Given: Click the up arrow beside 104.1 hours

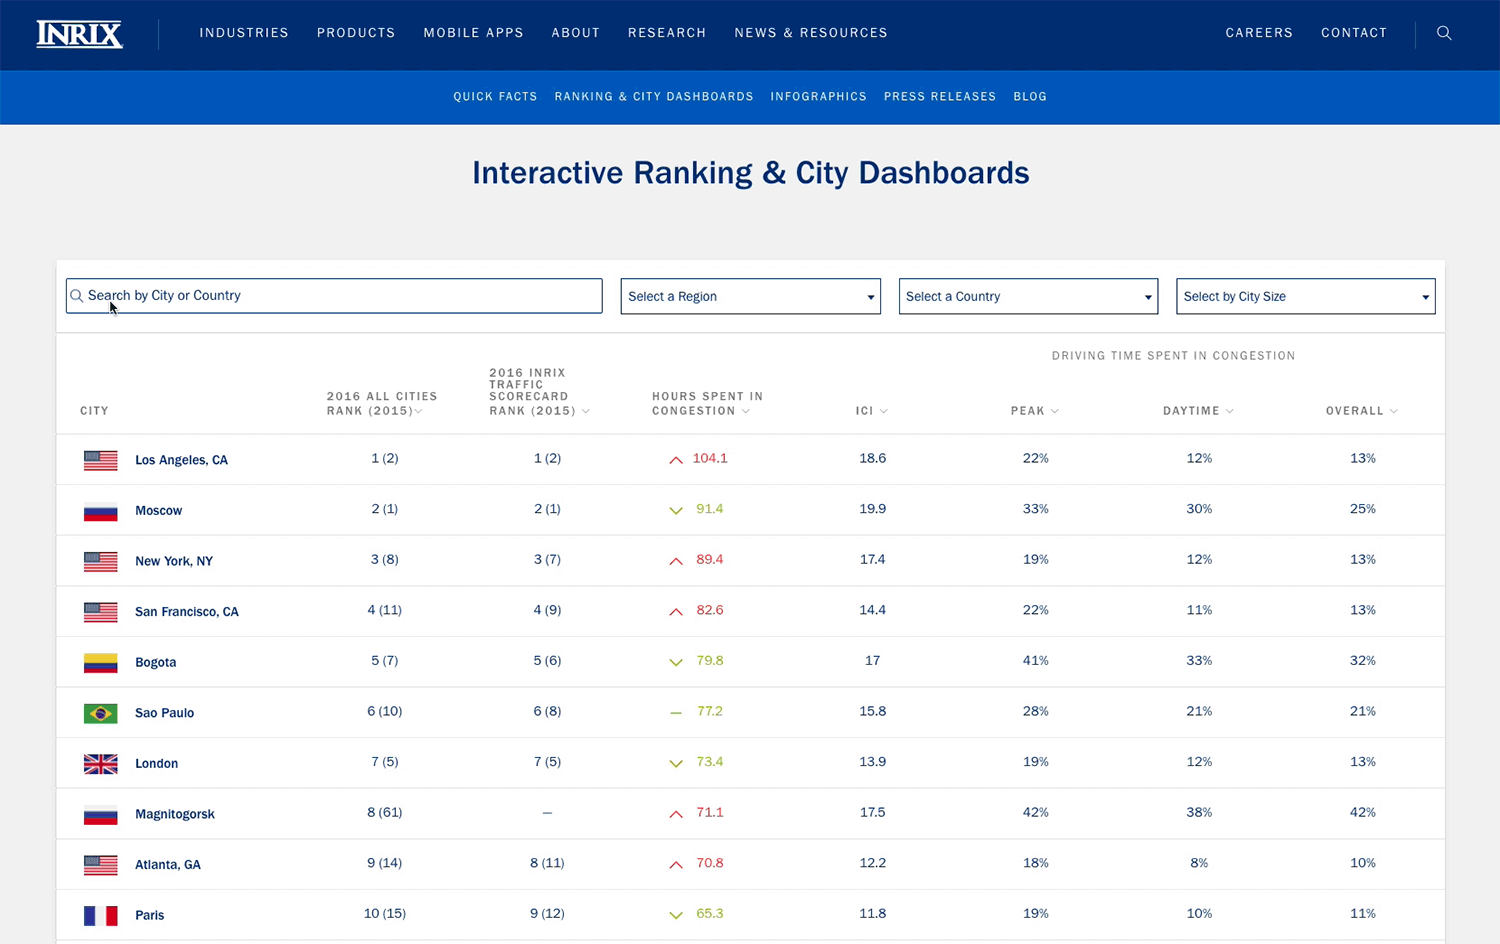Looking at the screenshot, I should [x=676, y=460].
